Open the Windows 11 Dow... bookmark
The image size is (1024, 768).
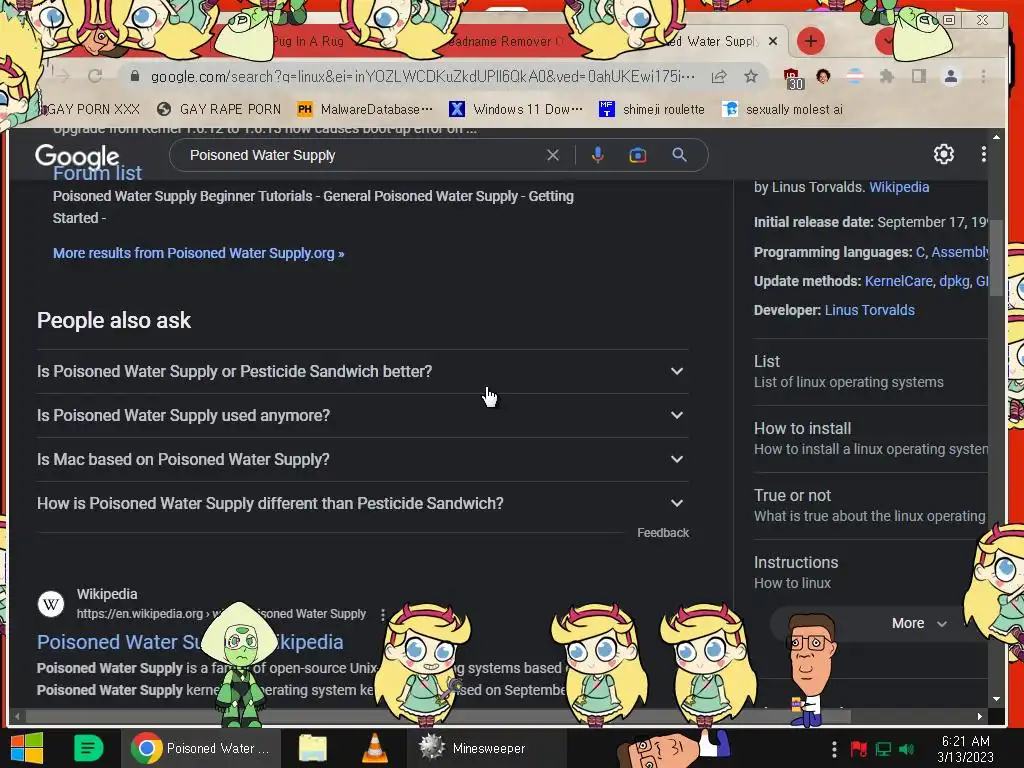(x=516, y=109)
